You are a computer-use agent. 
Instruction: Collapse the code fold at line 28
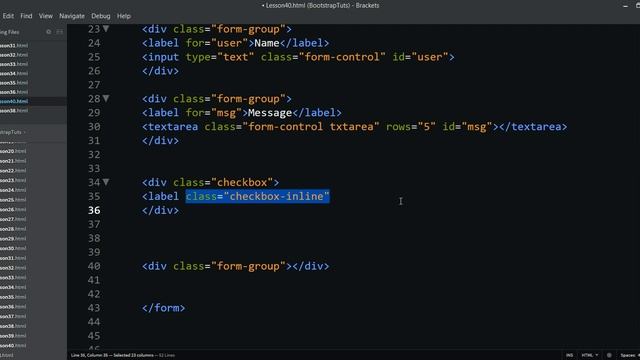tap(106, 98)
